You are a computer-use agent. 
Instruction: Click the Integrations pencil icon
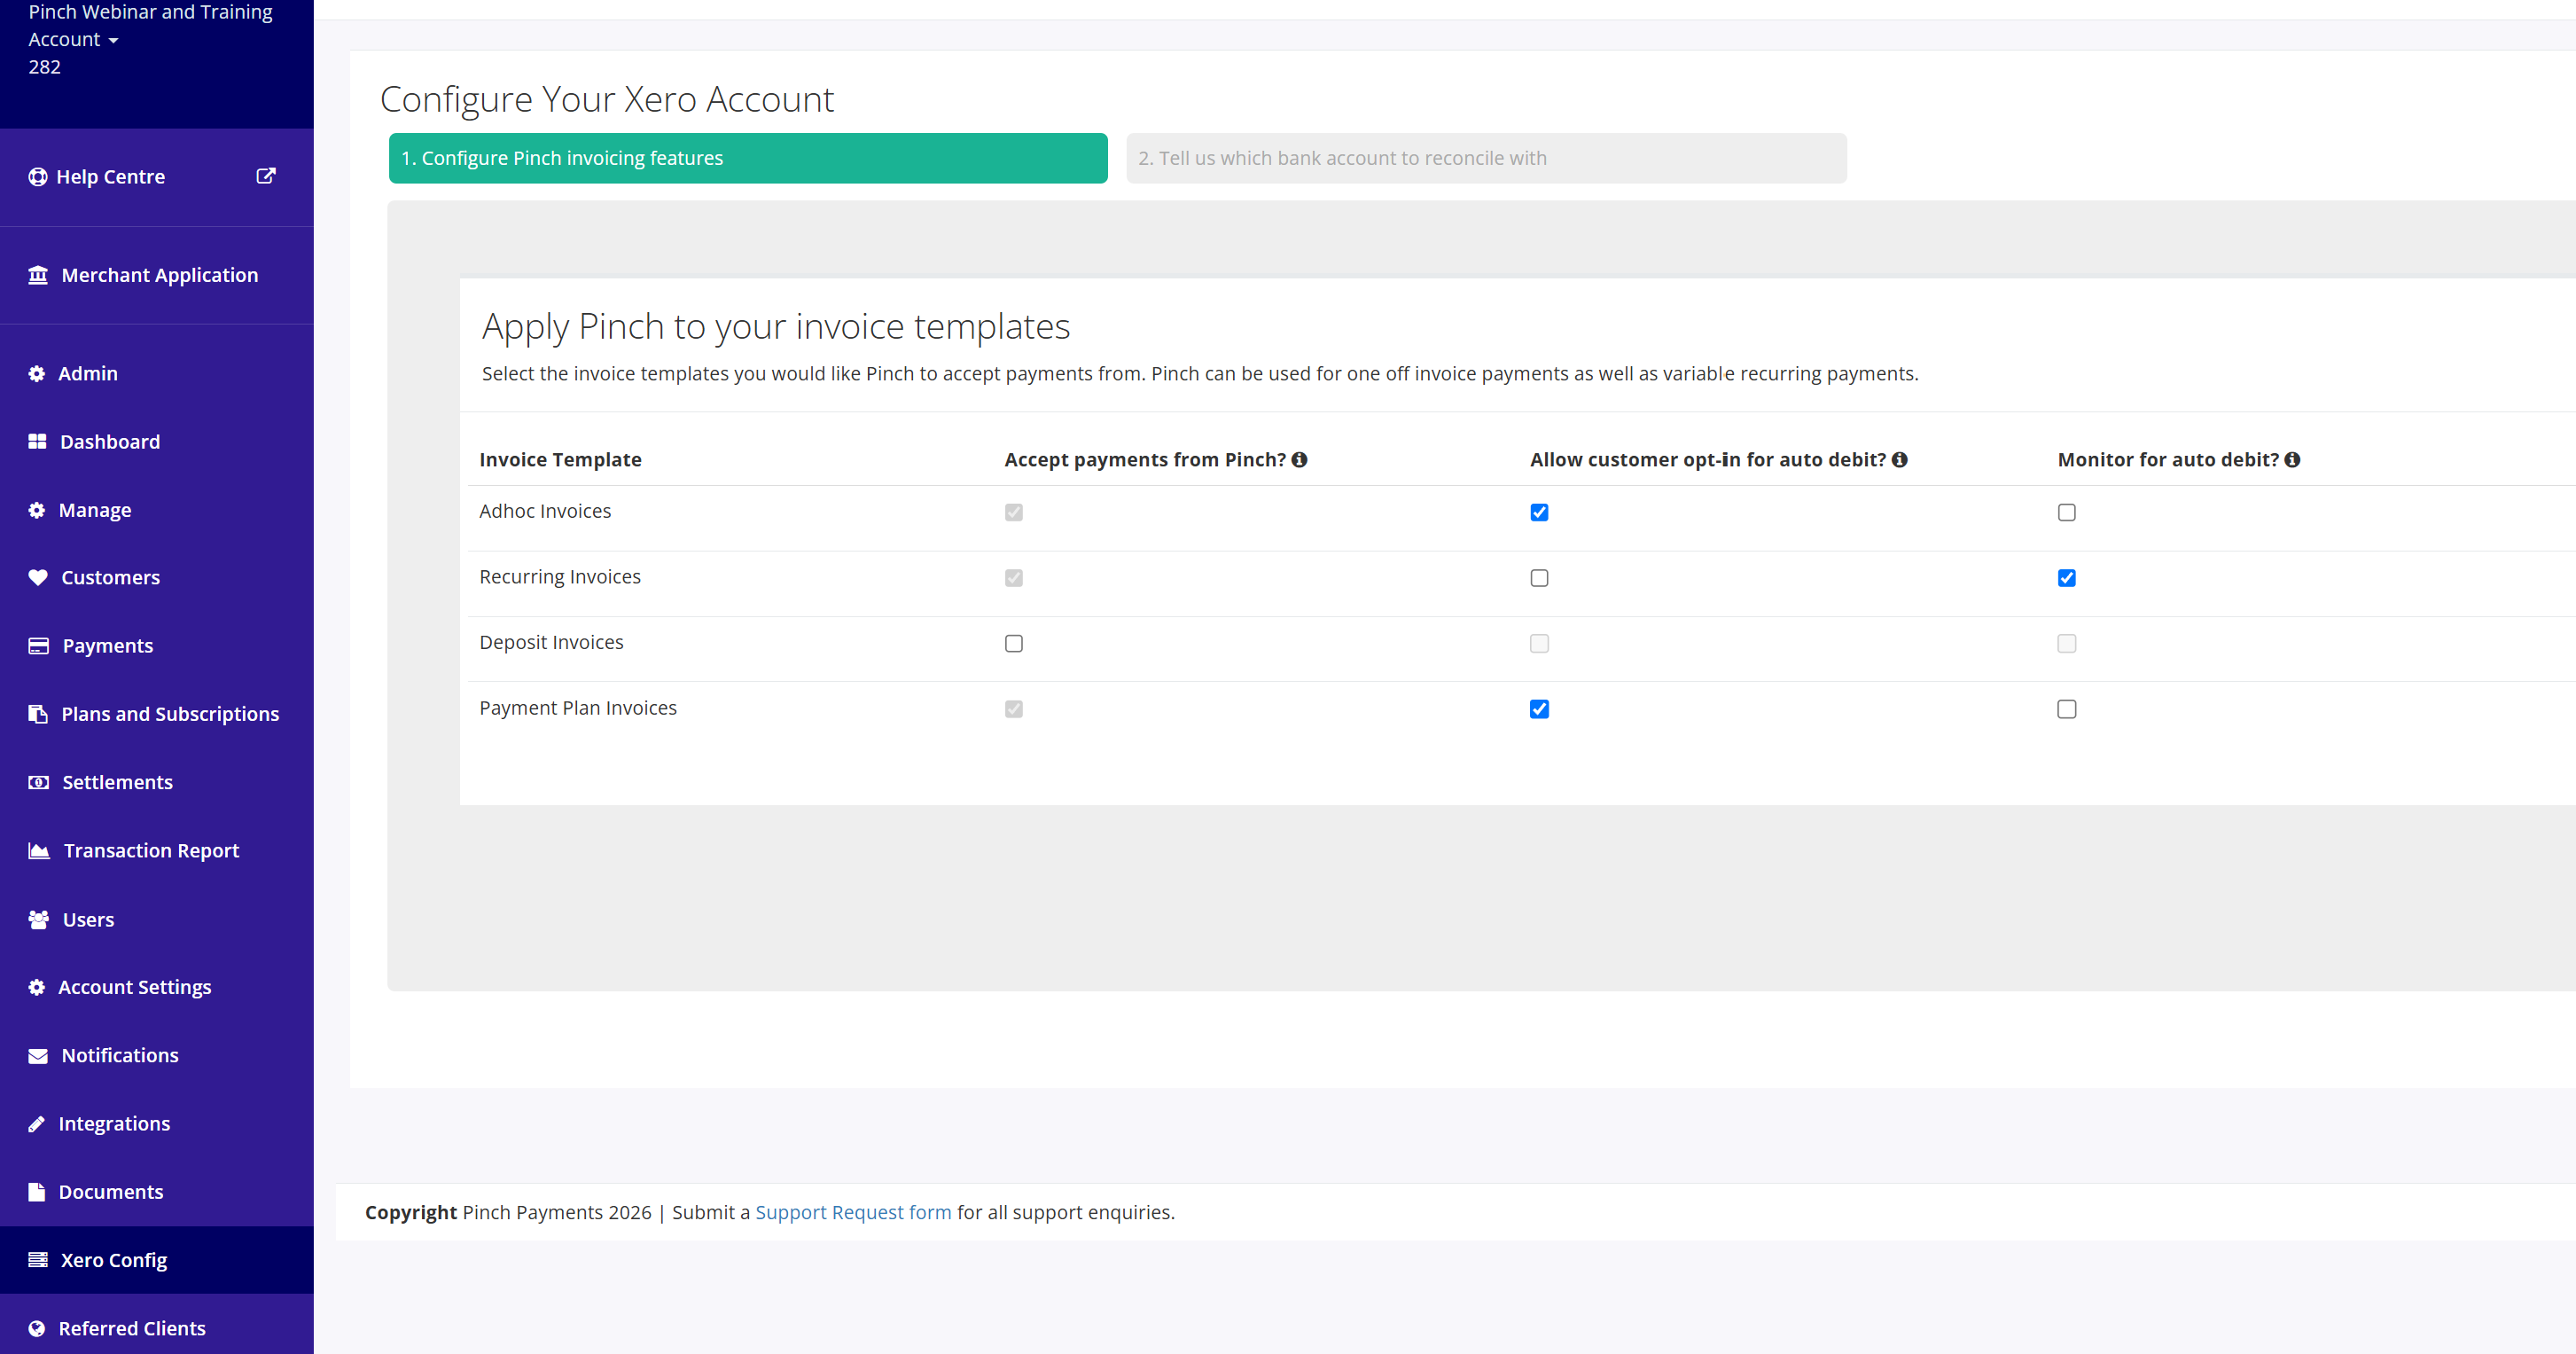(x=37, y=1124)
